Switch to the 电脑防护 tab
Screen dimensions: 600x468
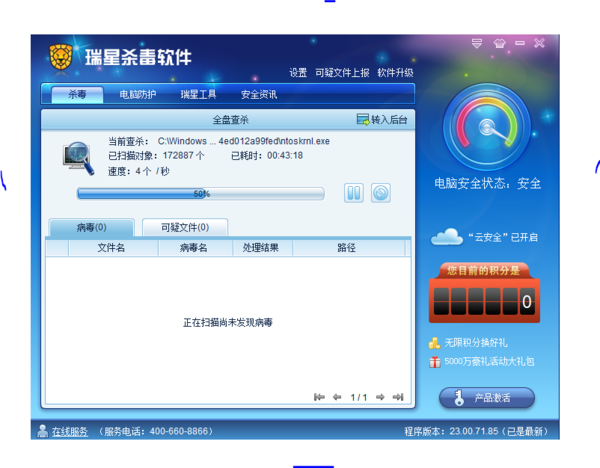[138, 94]
